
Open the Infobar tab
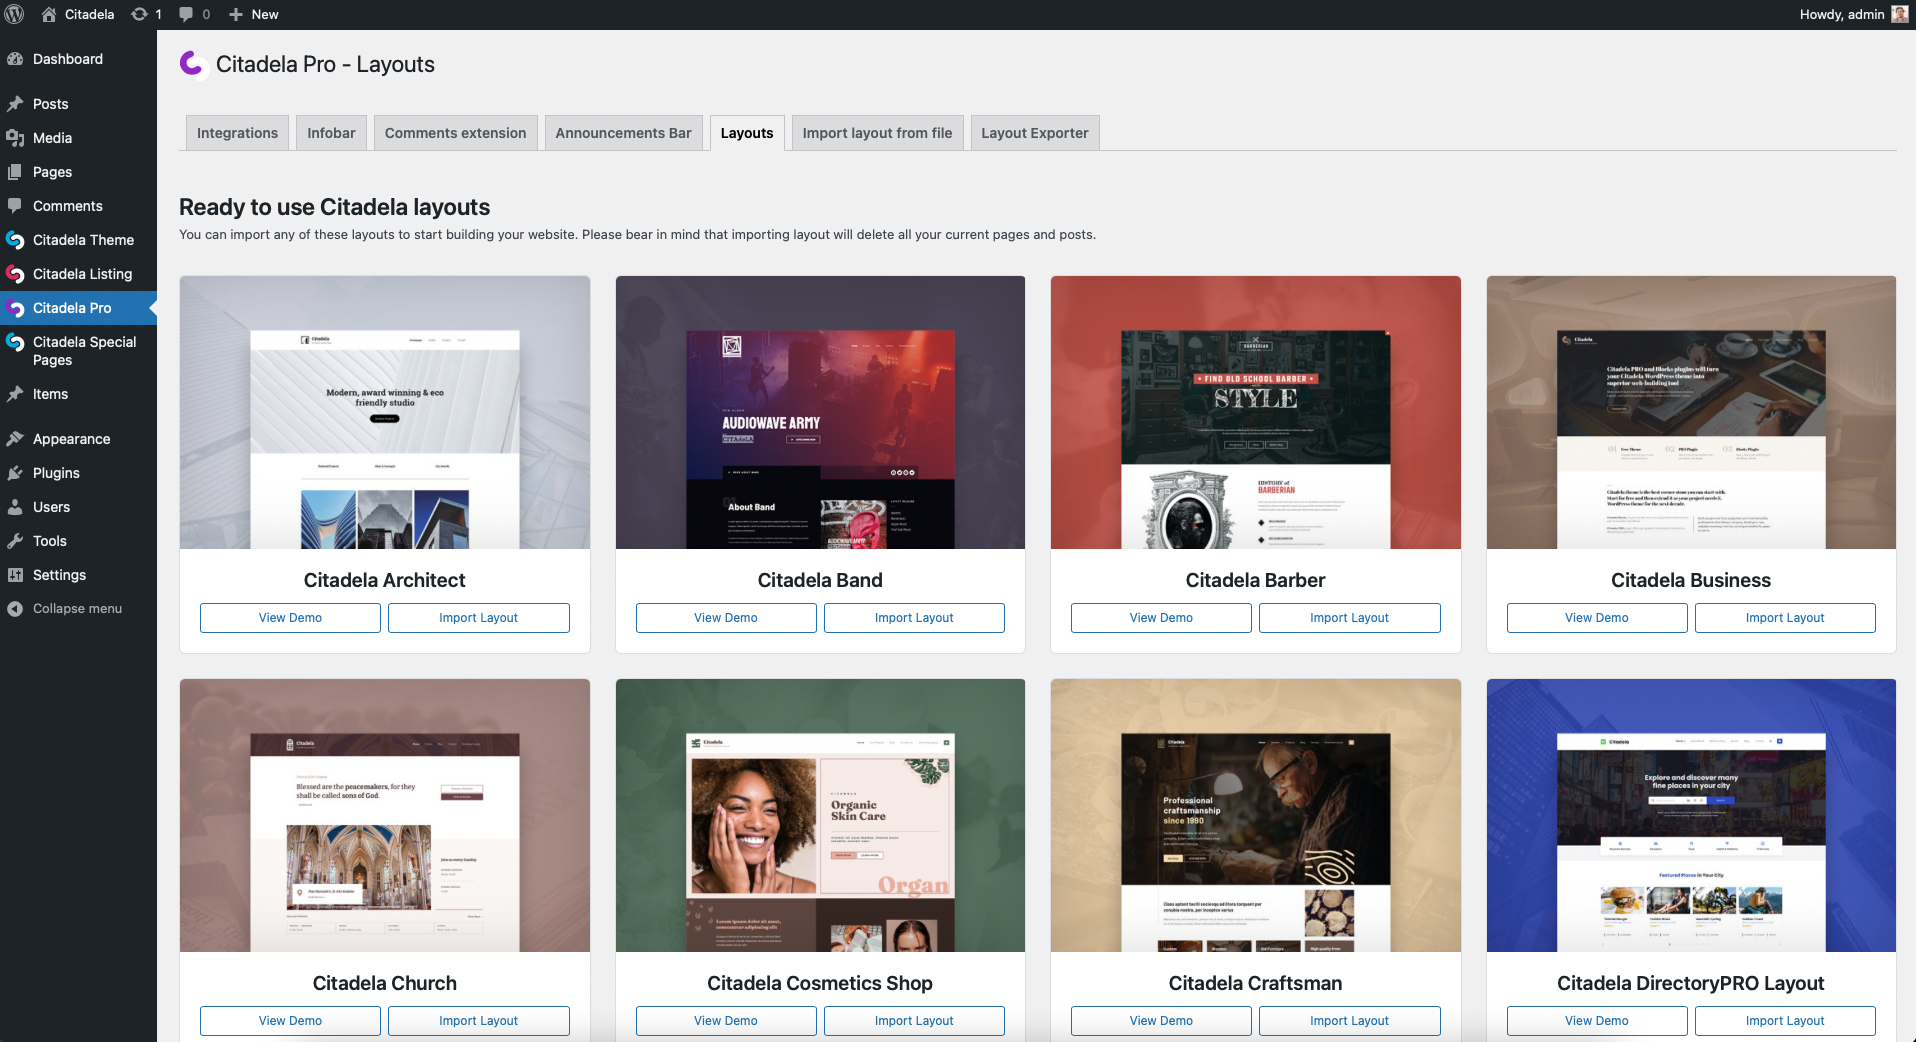[x=331, y=133]
